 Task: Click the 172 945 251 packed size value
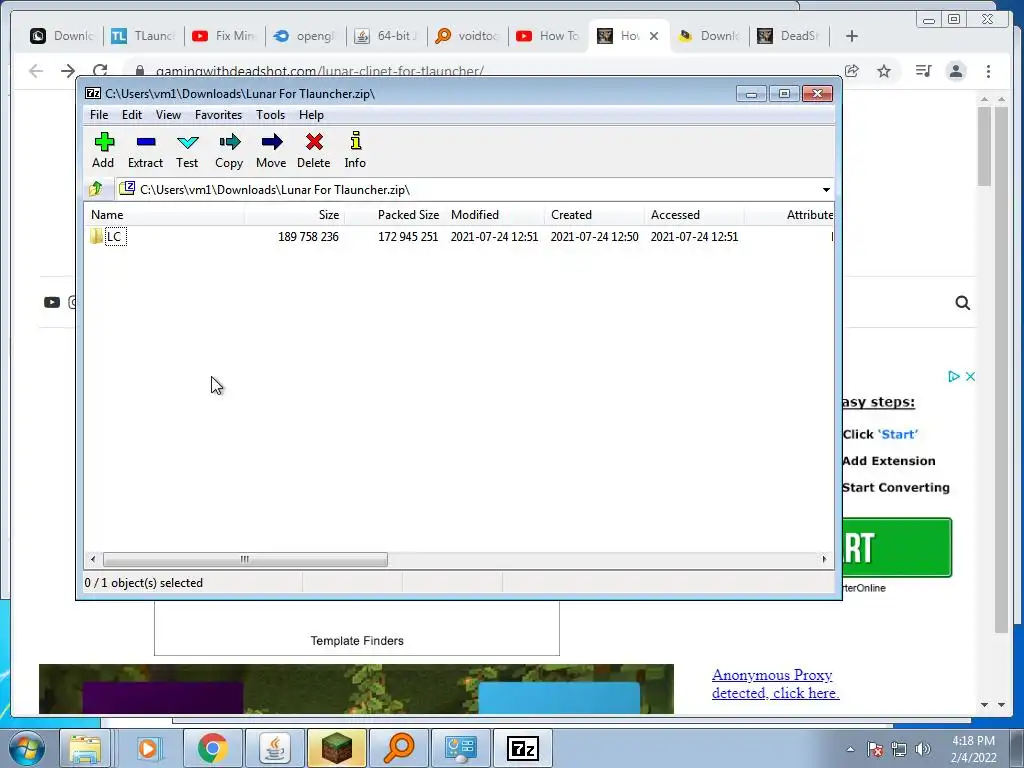pyautogui.click(x=408, y=237)
